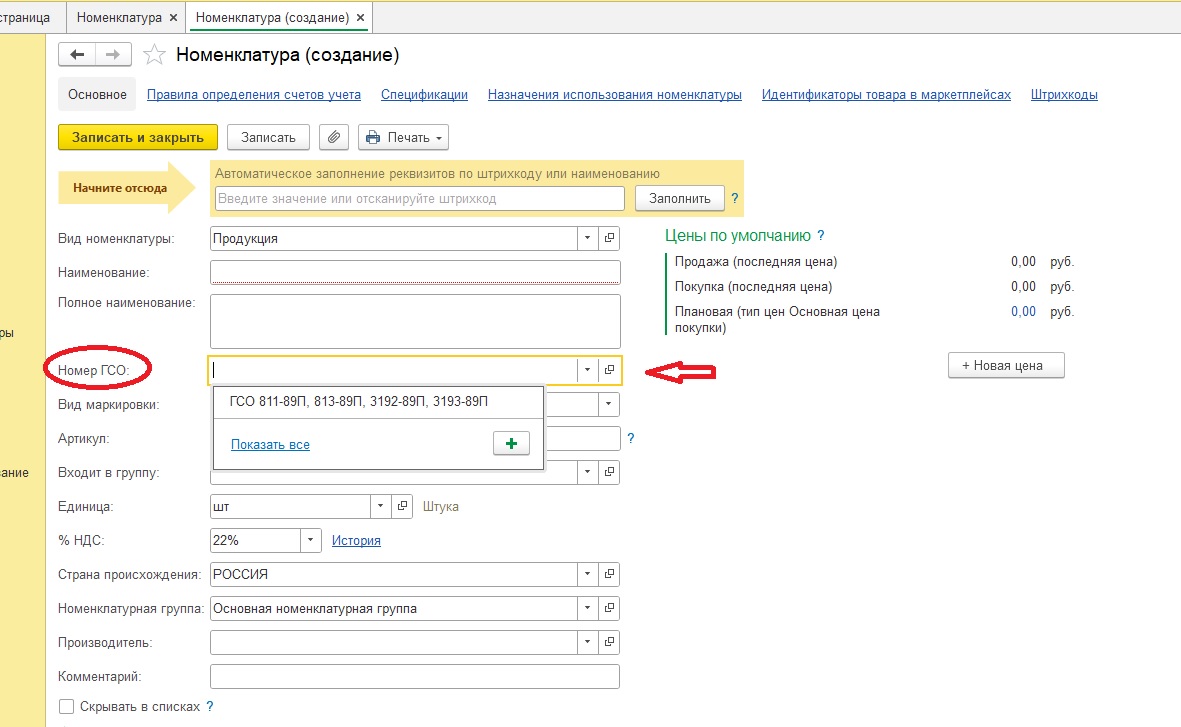
Task: Click the Заполнить button
Action: click(680, 198)
